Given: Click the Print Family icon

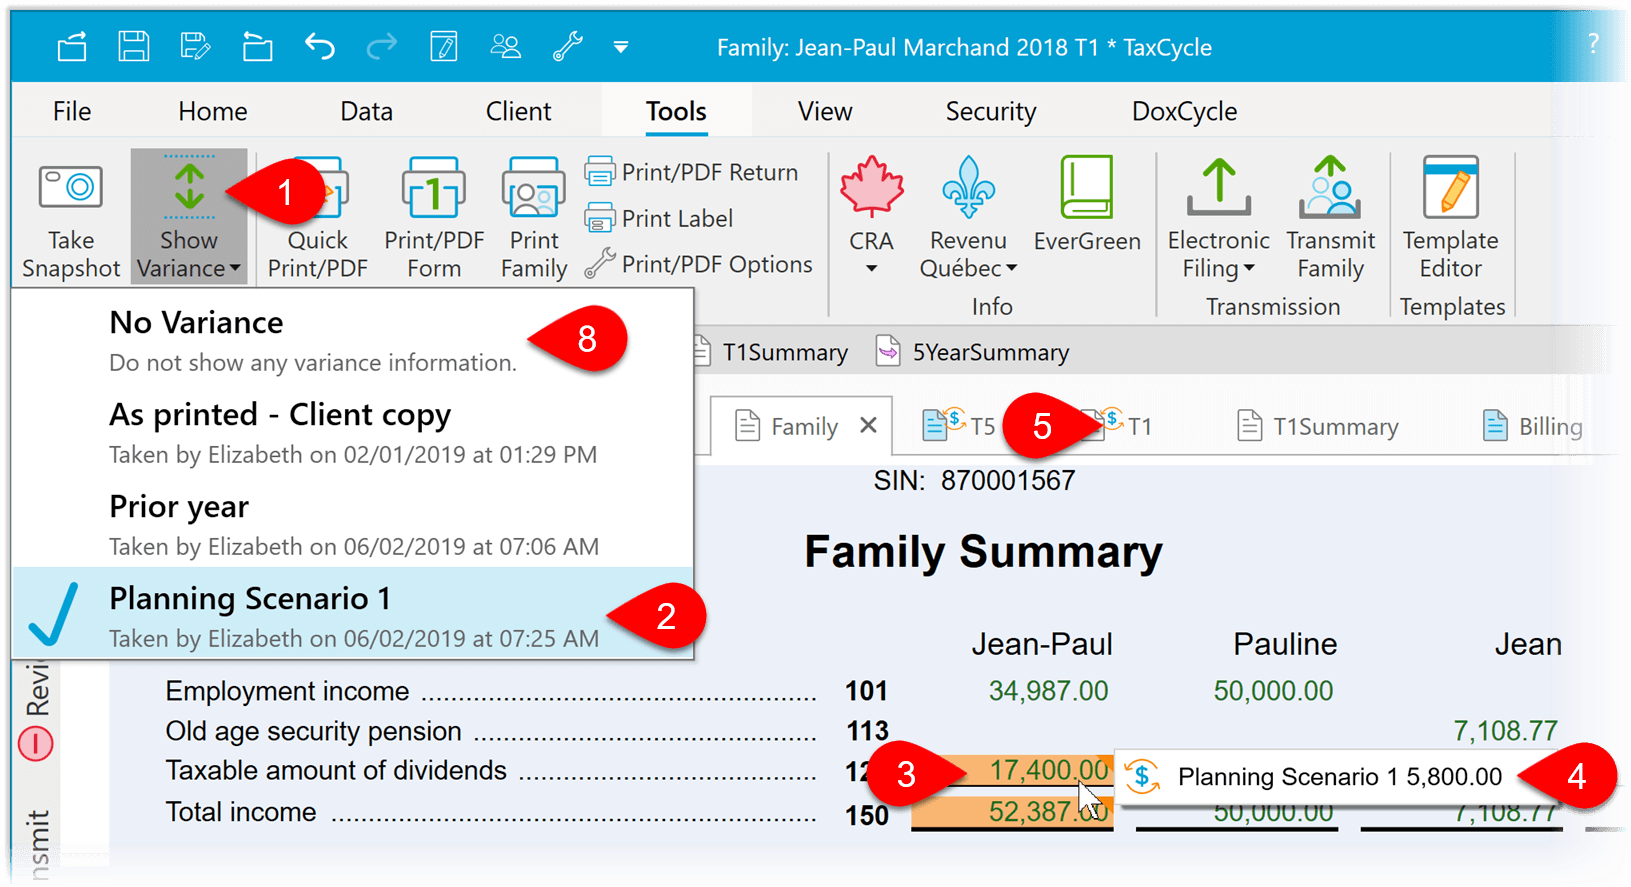Looking at the screenshot, I should (533, 188).
